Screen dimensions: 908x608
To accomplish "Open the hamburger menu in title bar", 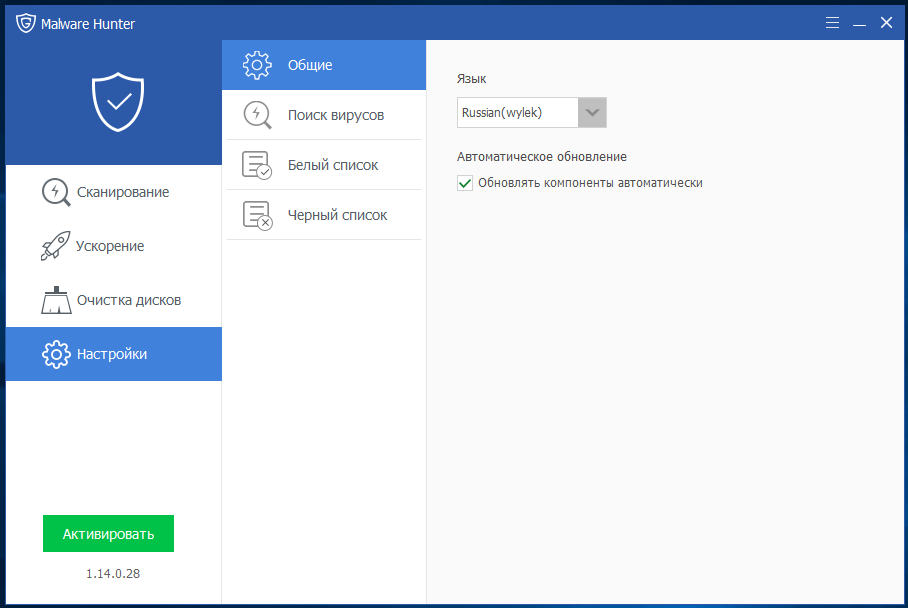I will pyautogui.click(x=832, y=23).
